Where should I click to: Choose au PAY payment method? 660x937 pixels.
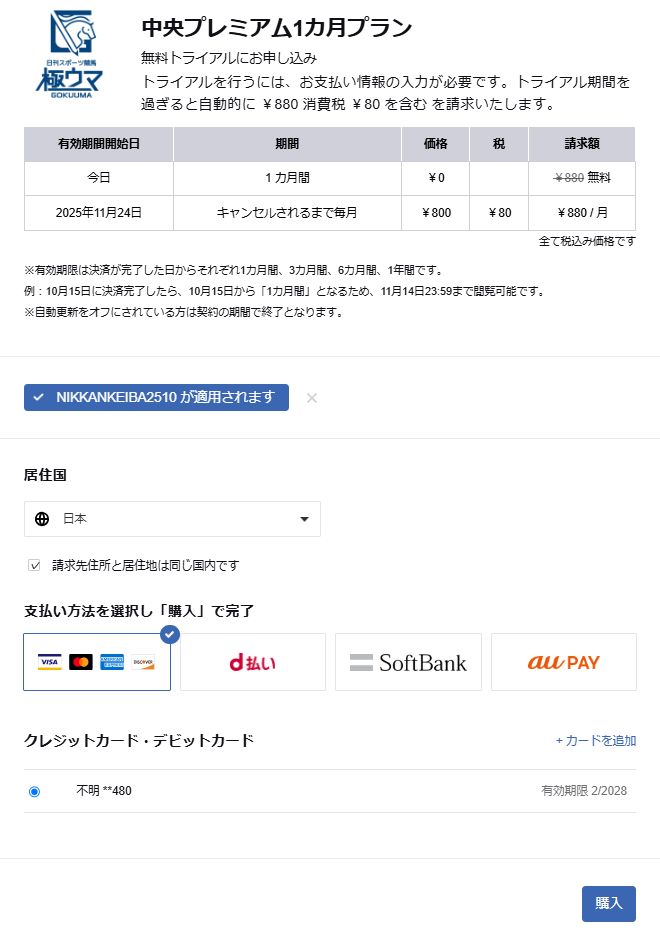point(564,662)
